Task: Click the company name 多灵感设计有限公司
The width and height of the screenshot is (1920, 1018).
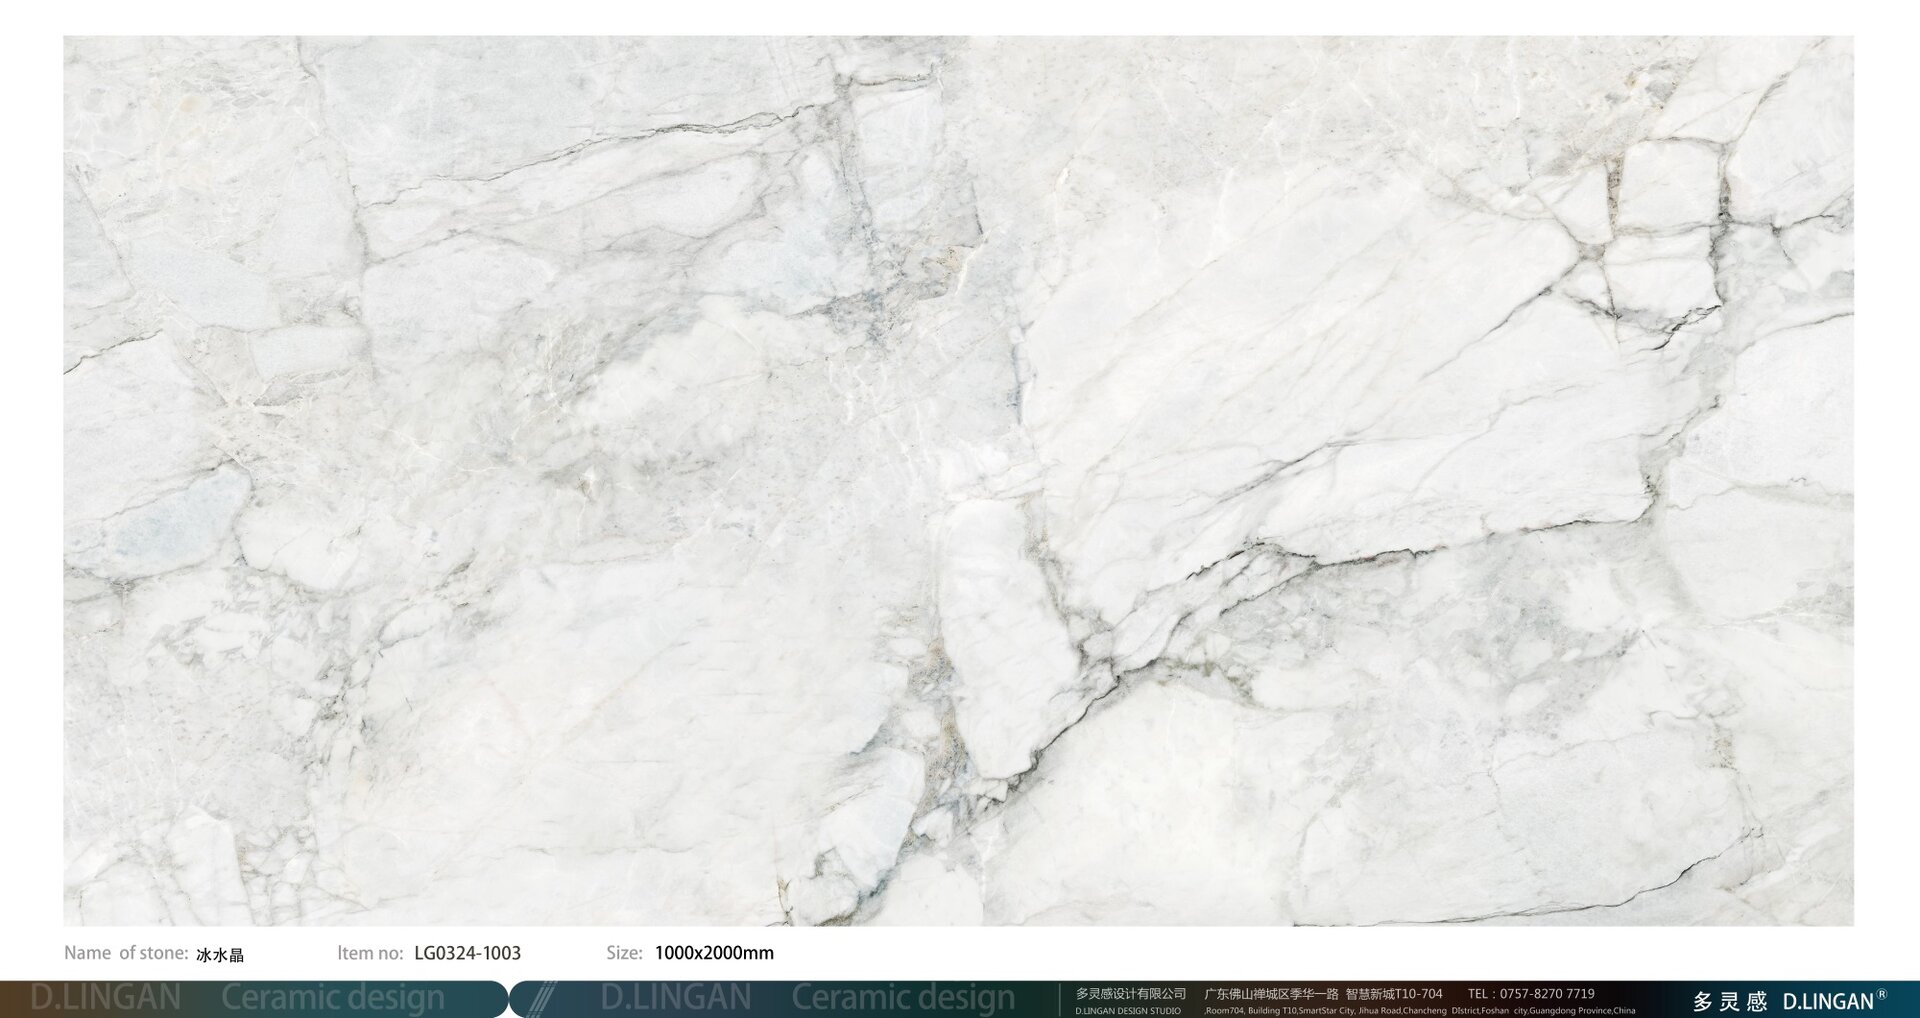Action: tap(1130, 994)
